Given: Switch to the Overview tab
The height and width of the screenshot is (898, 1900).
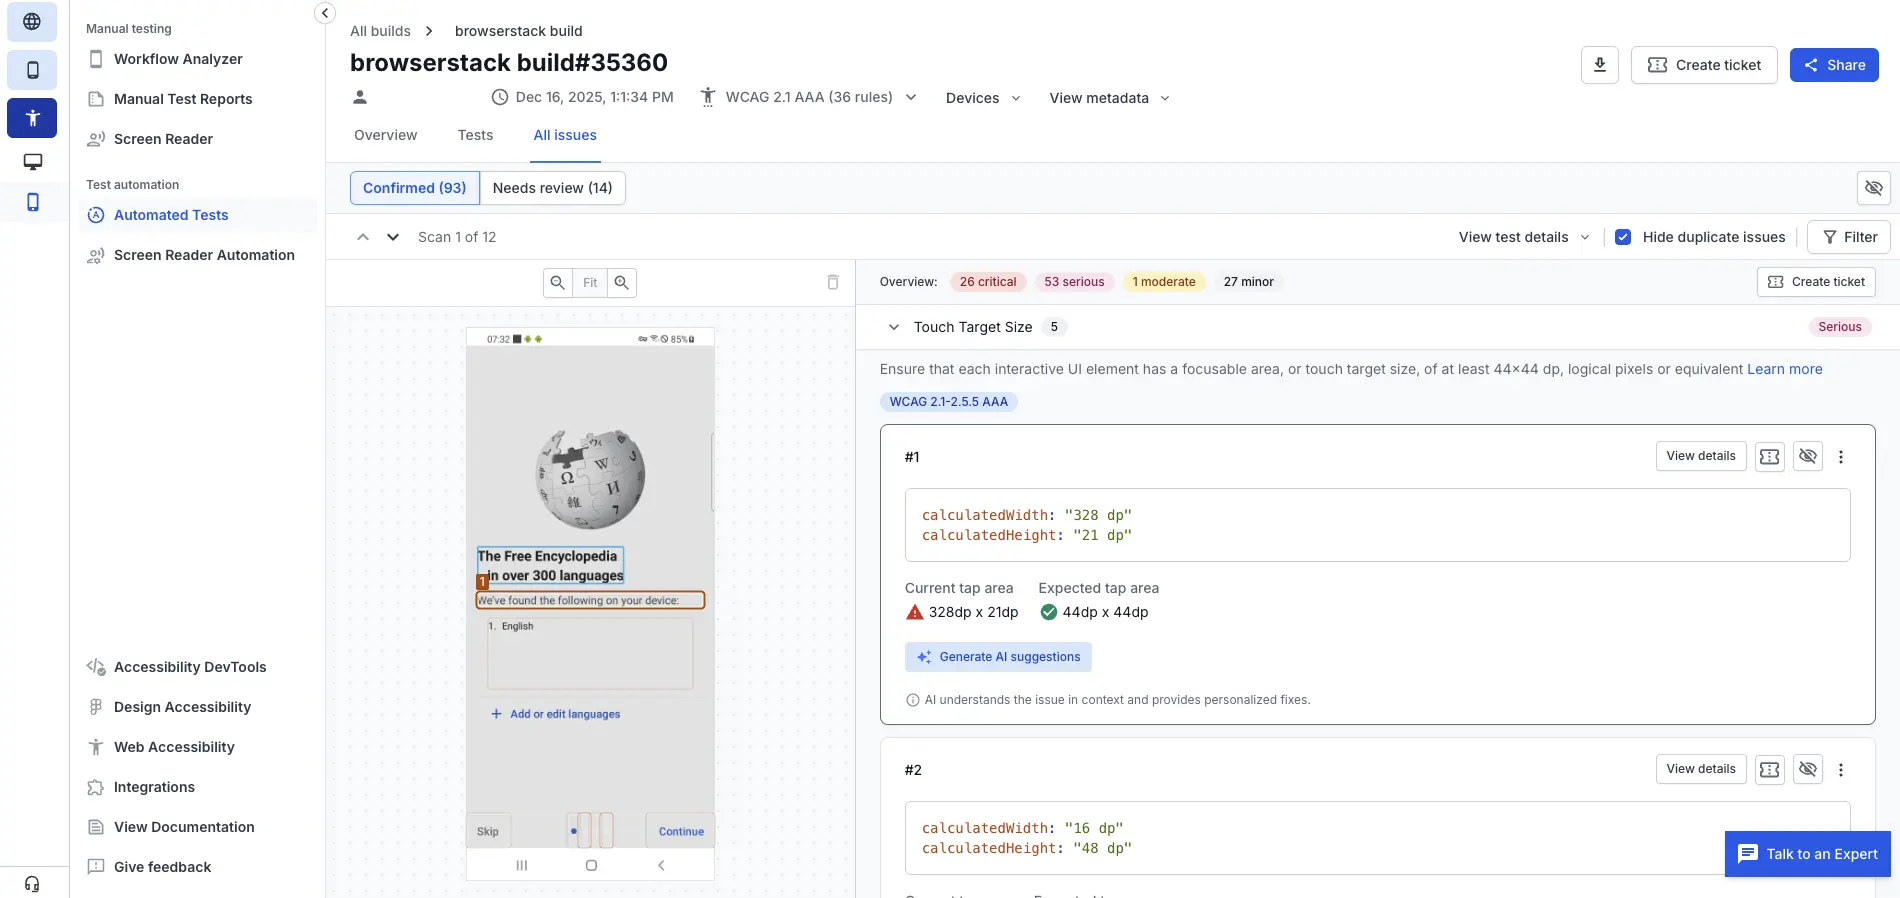Looking at the screenshot, I should click(385, 135).
